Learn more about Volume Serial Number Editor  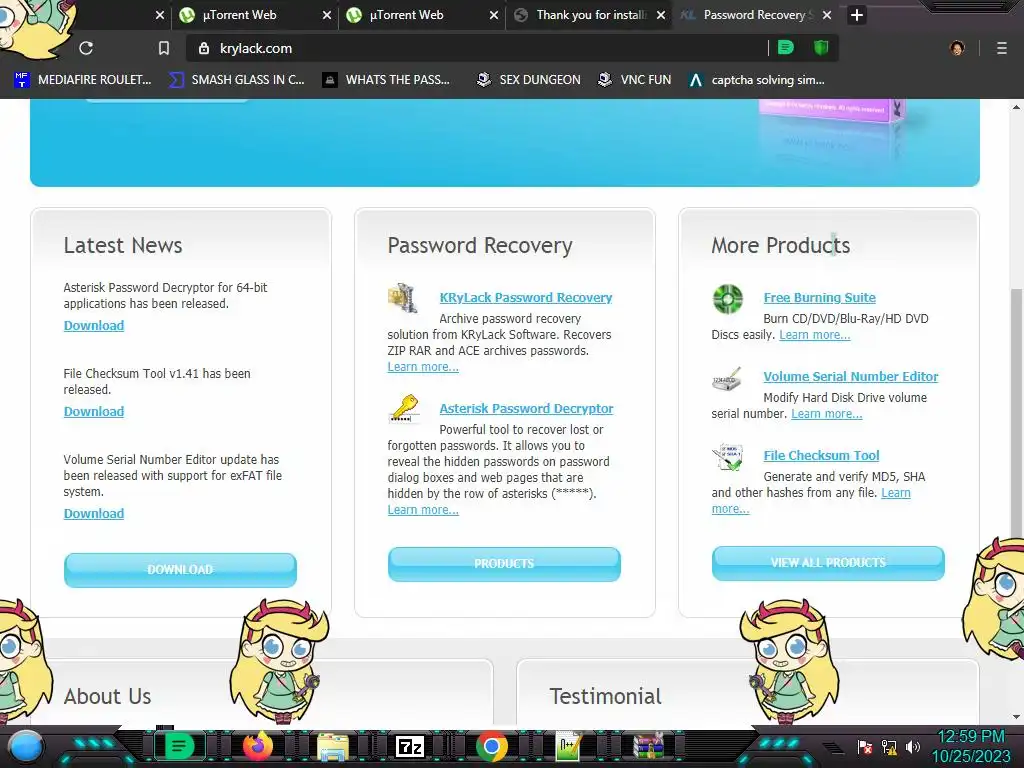click(x=827, y=414)
